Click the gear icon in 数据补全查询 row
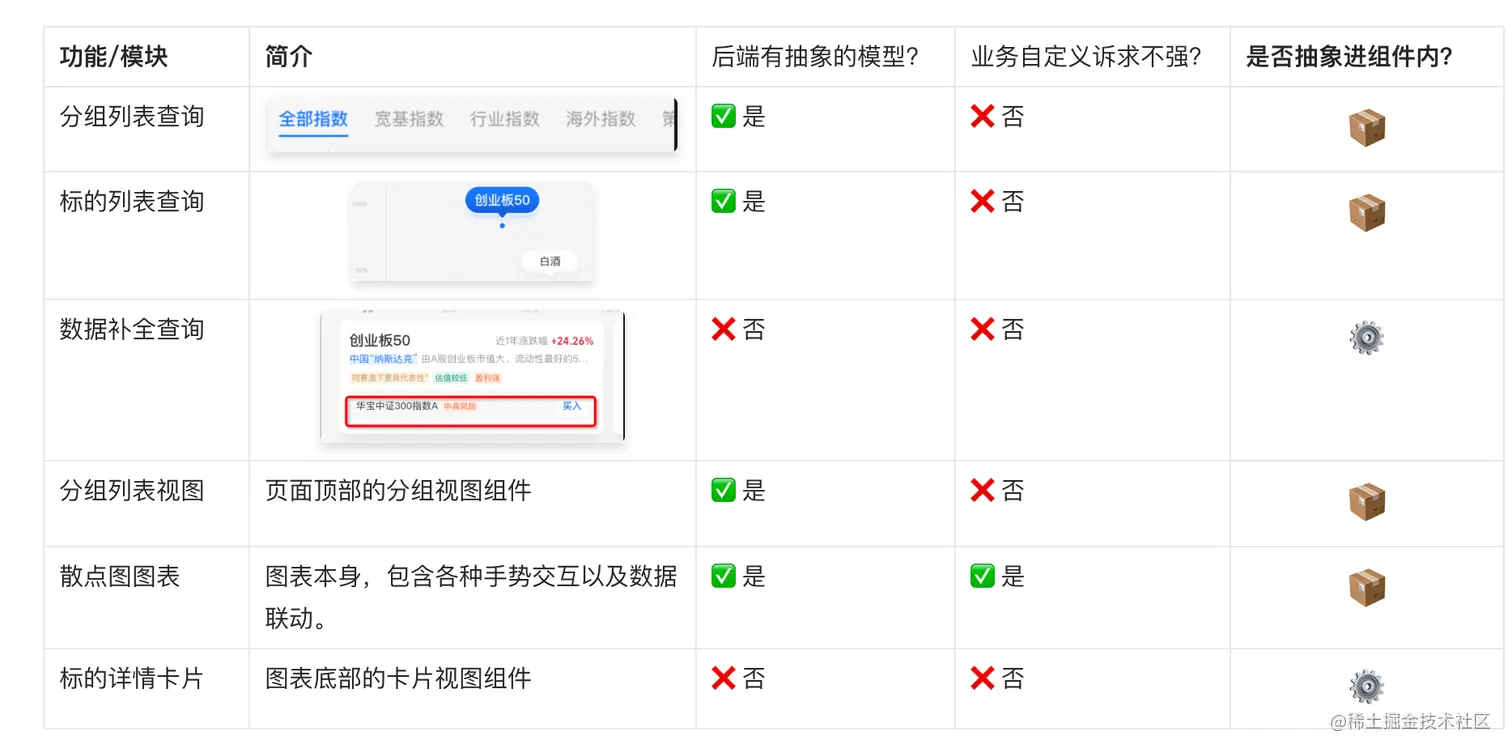Viewport: 1512px width, 753px height. pos(1366,339)
